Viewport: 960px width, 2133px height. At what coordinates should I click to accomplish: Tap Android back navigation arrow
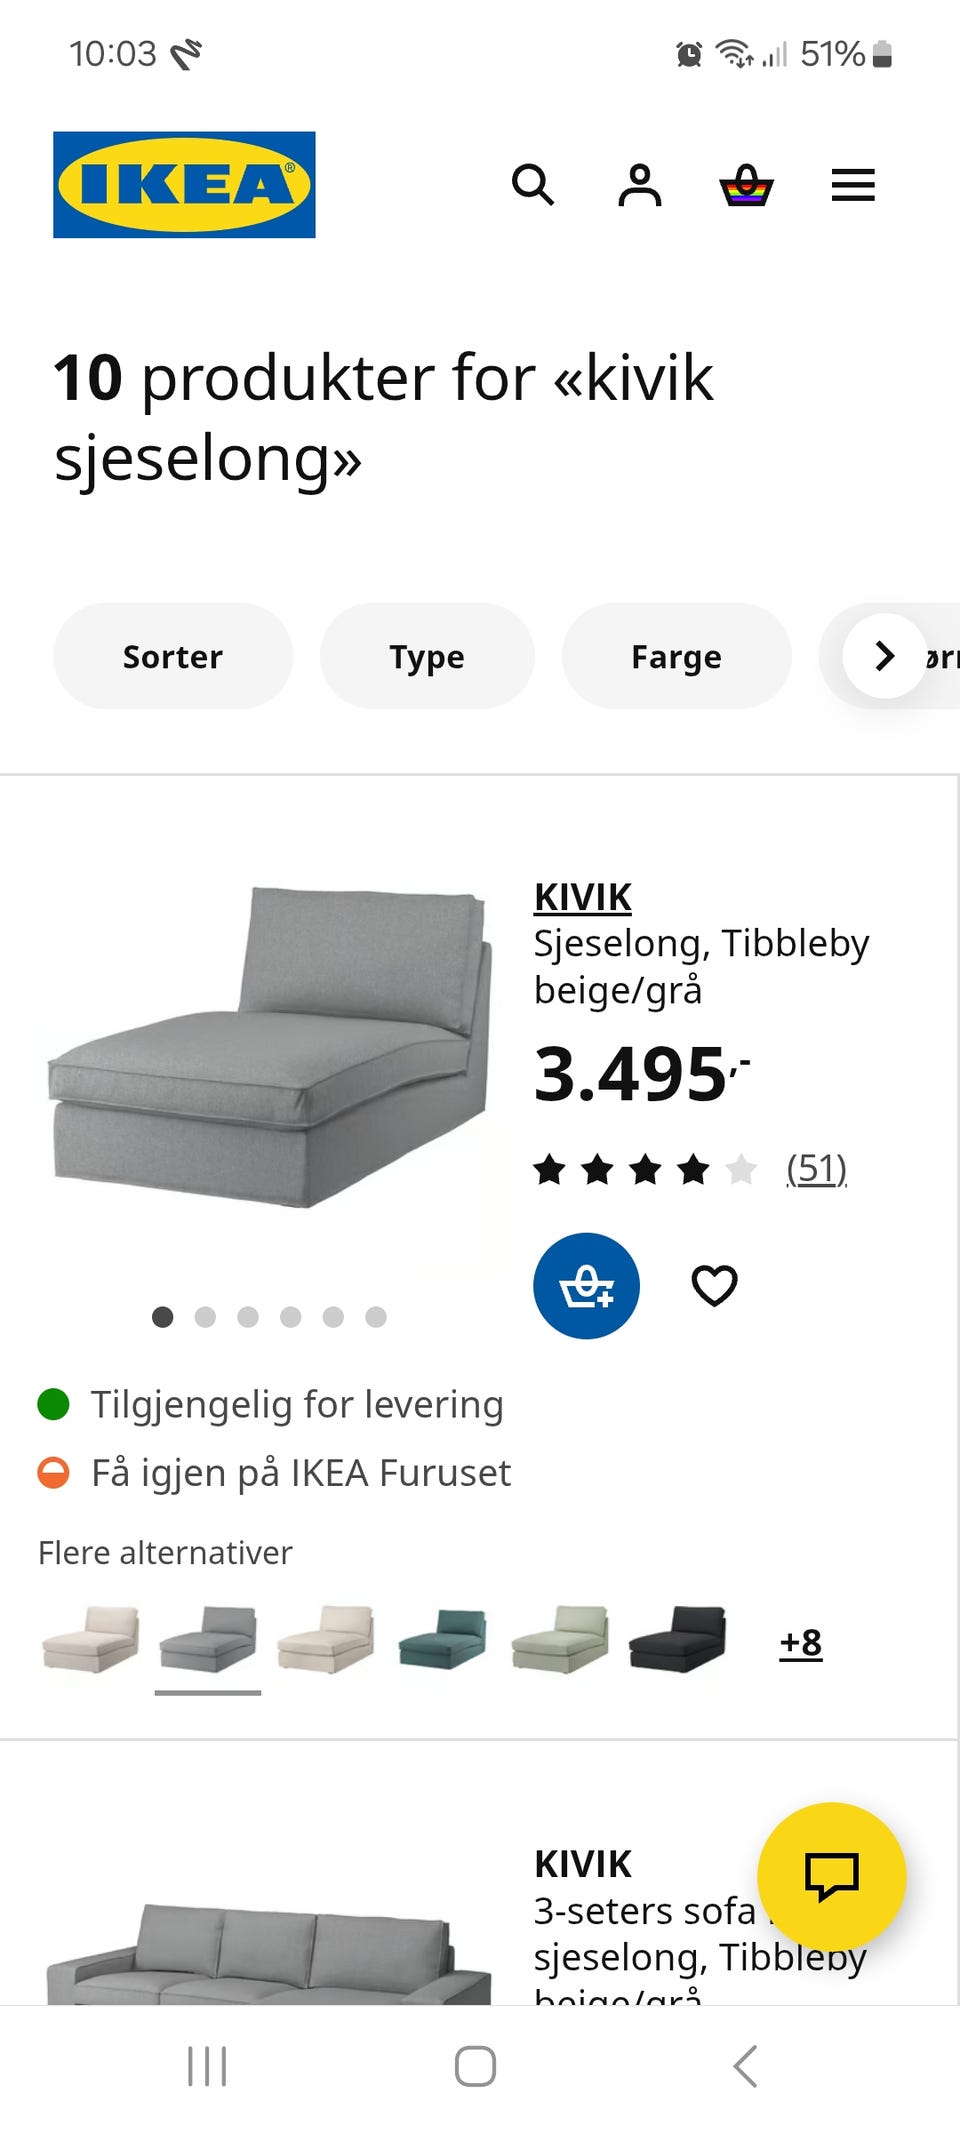746,2066
